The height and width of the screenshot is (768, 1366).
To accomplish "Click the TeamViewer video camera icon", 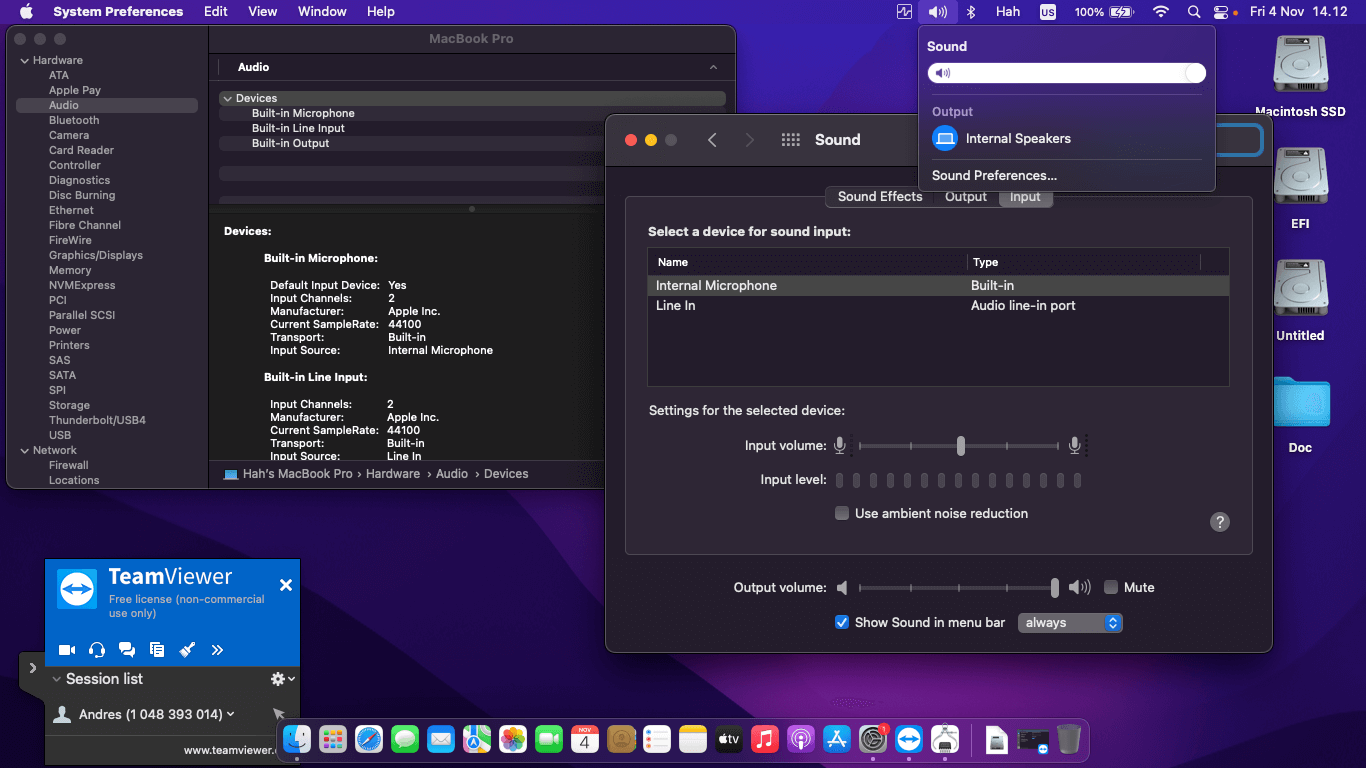I will tap(67, 650).
